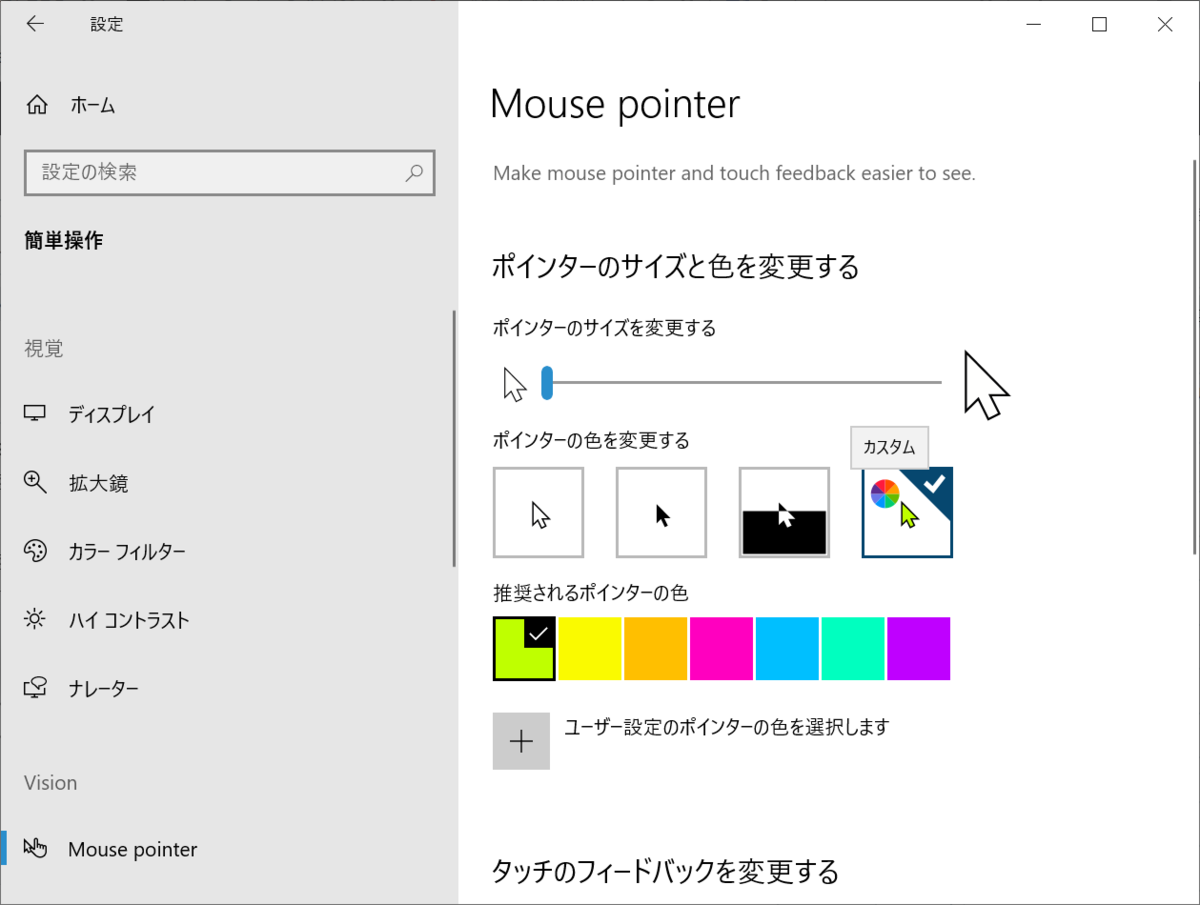Maximize the settings window

click(1099, 25)
